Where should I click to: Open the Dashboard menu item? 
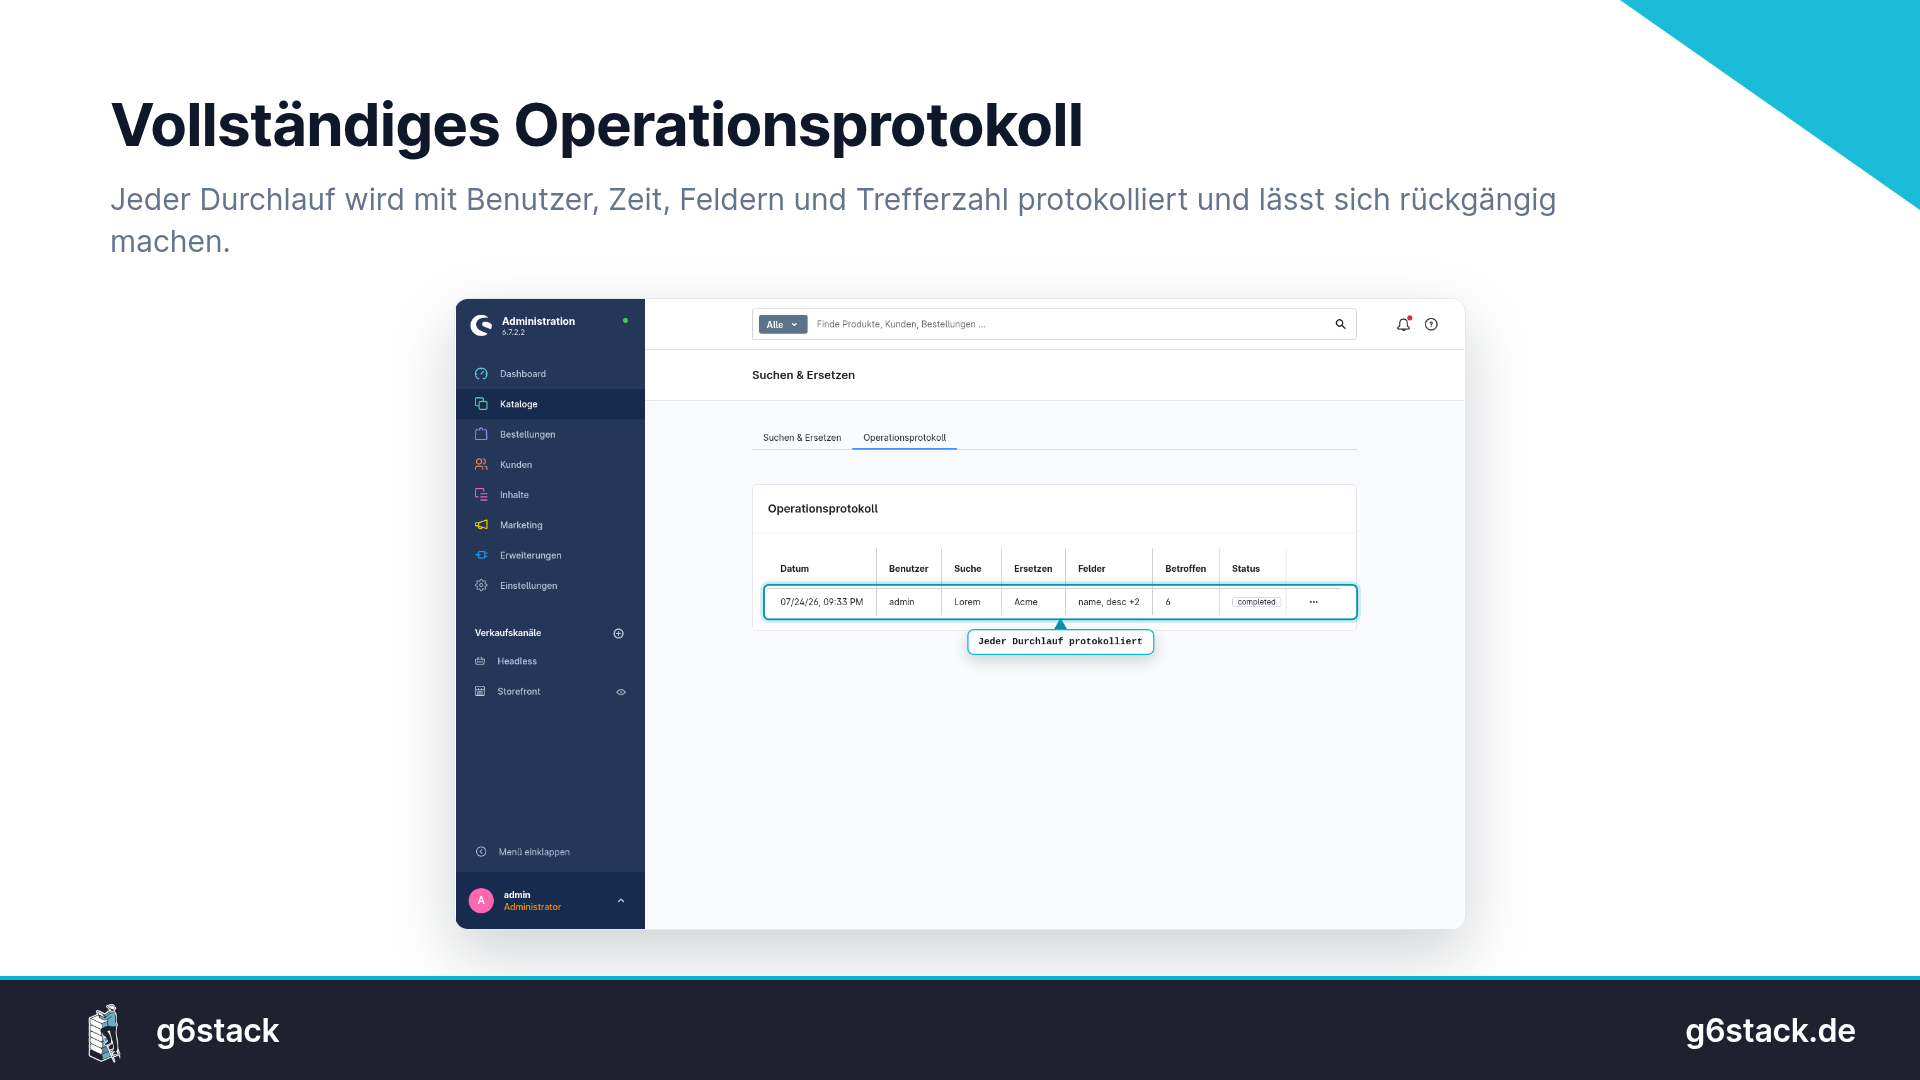[550, 374]
